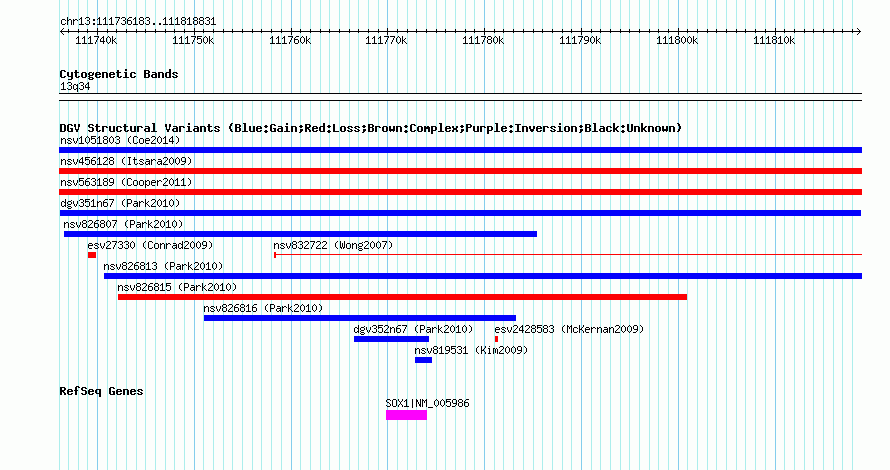Click the nsv832722 (Wong2007) label
This screenshot has height=470, width=890.
point(333,245)
